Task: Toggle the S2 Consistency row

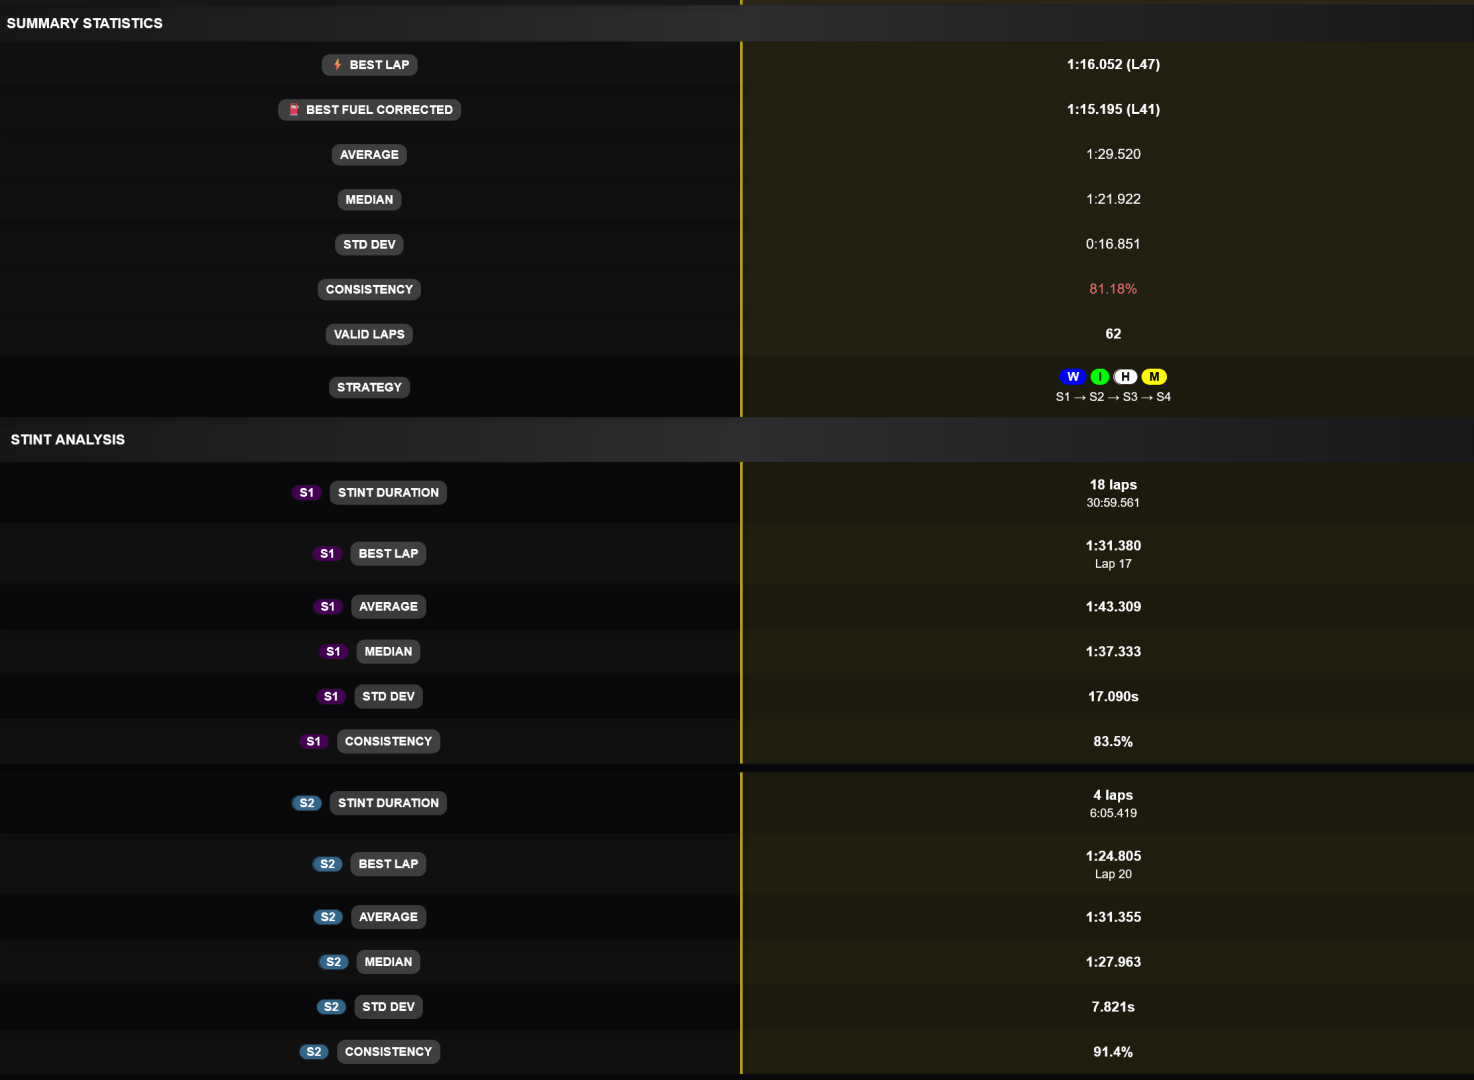Action: tap(388, 1051)
